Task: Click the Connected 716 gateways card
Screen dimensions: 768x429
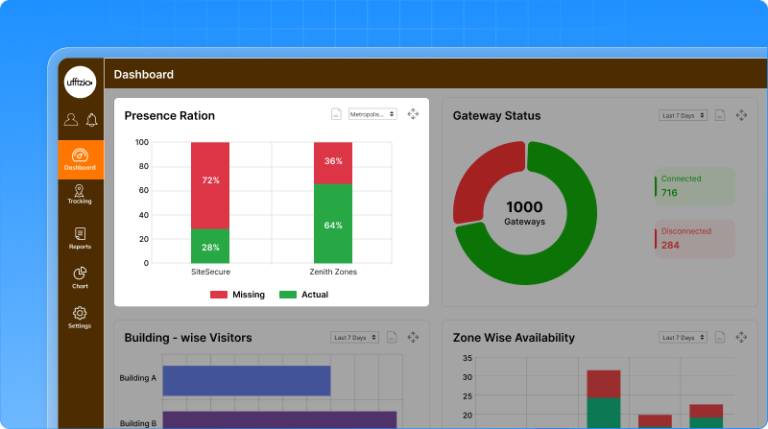Action: pos(694,186)
